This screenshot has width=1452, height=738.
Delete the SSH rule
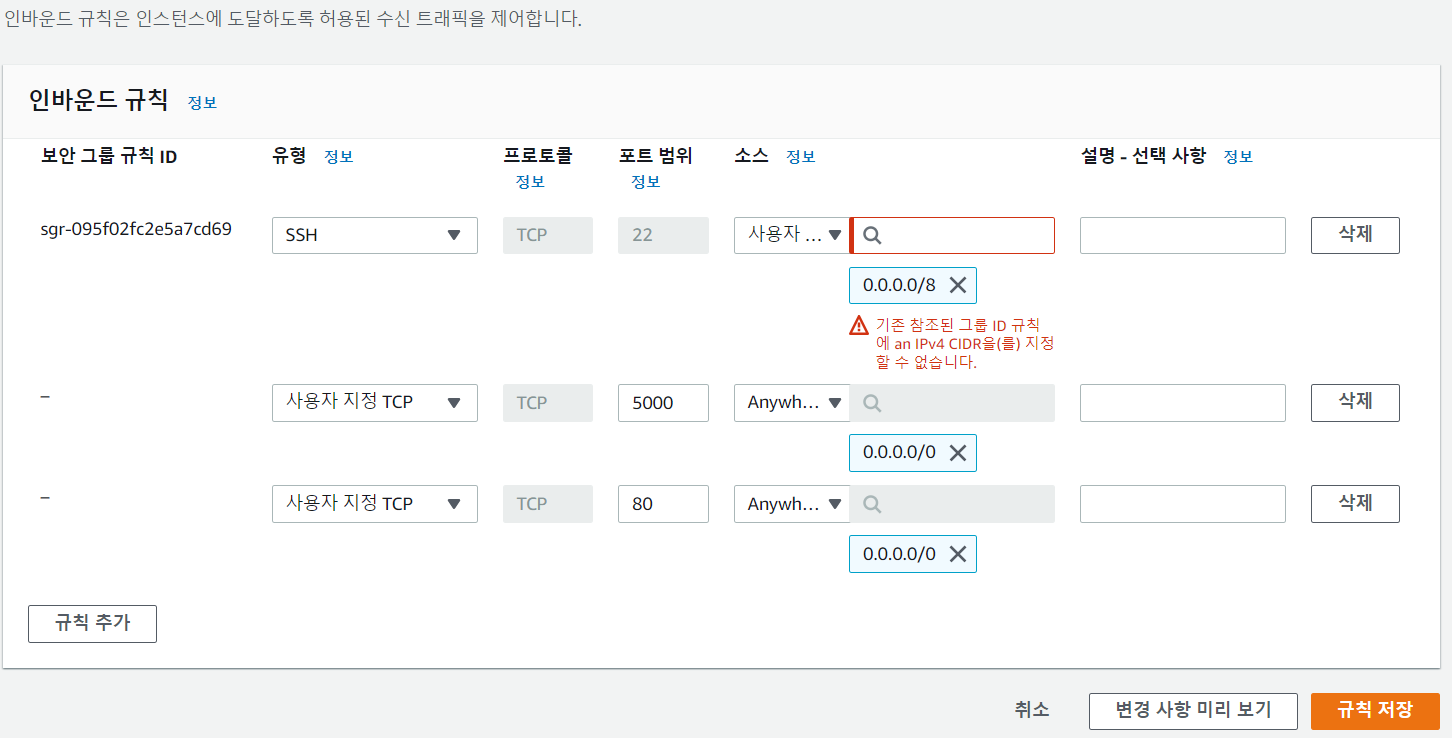(1355, 235)
